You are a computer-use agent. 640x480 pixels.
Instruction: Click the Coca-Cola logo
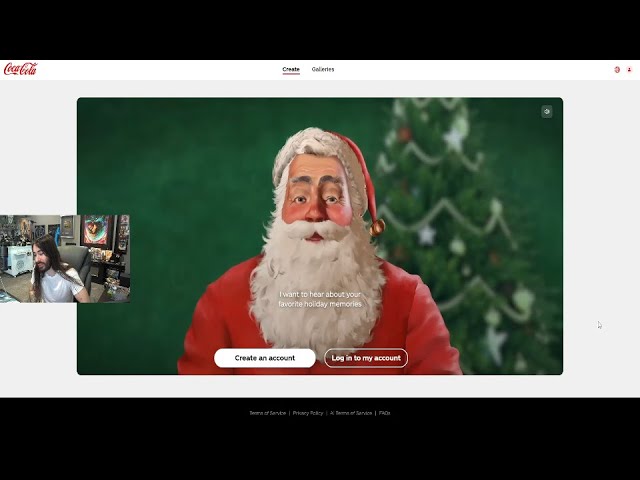click(x=20, y=69)
